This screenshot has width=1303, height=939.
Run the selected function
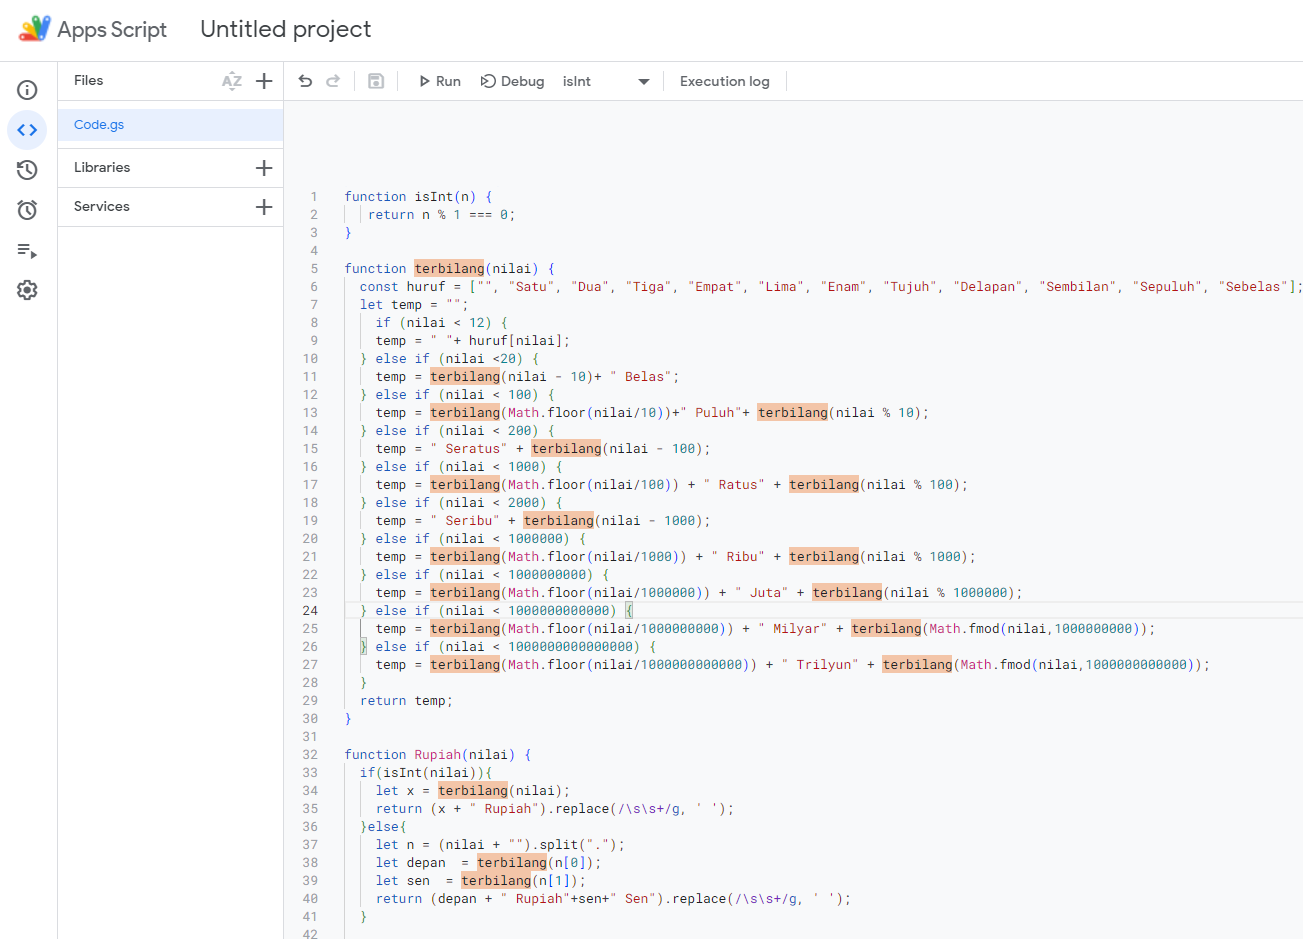439,81
